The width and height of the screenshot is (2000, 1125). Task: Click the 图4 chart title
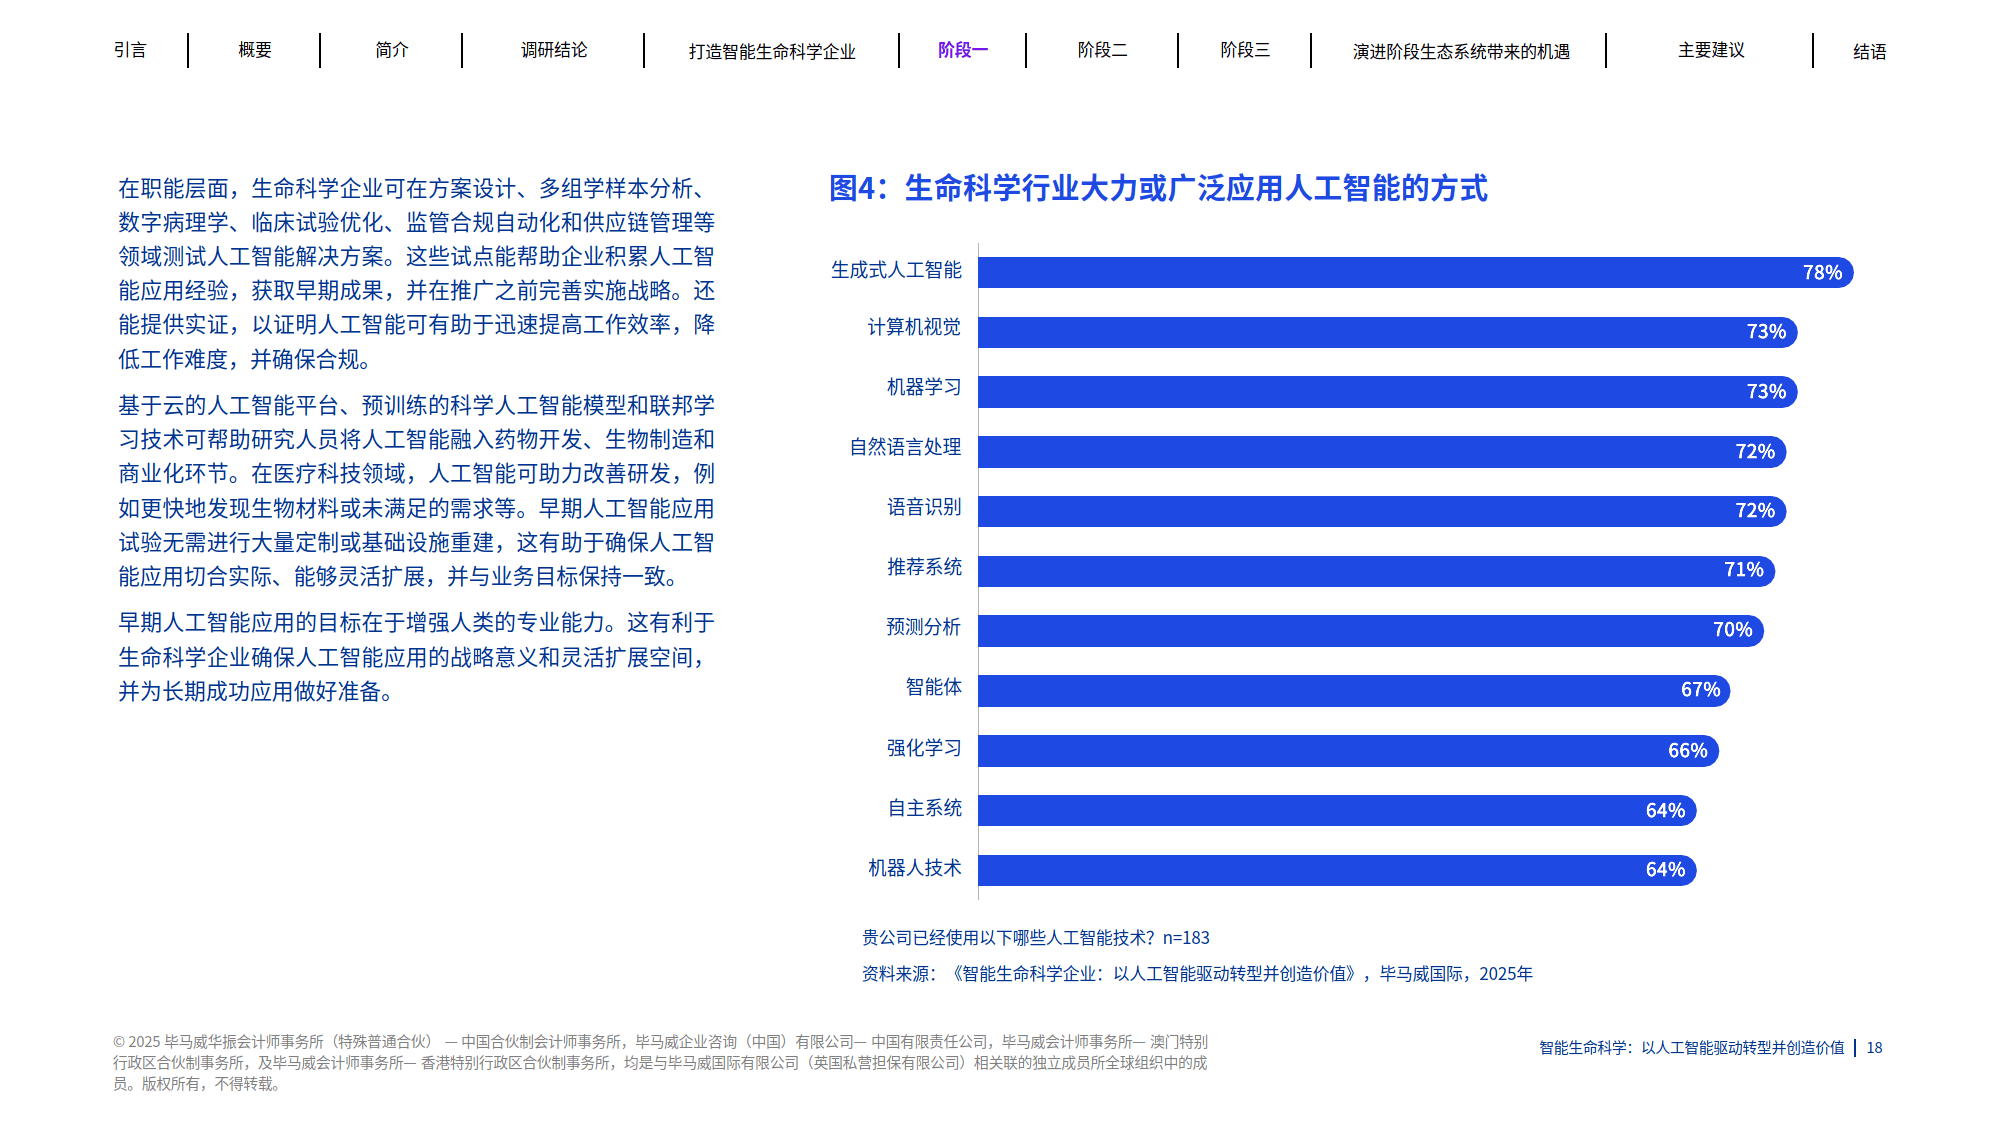(1160, 188)
